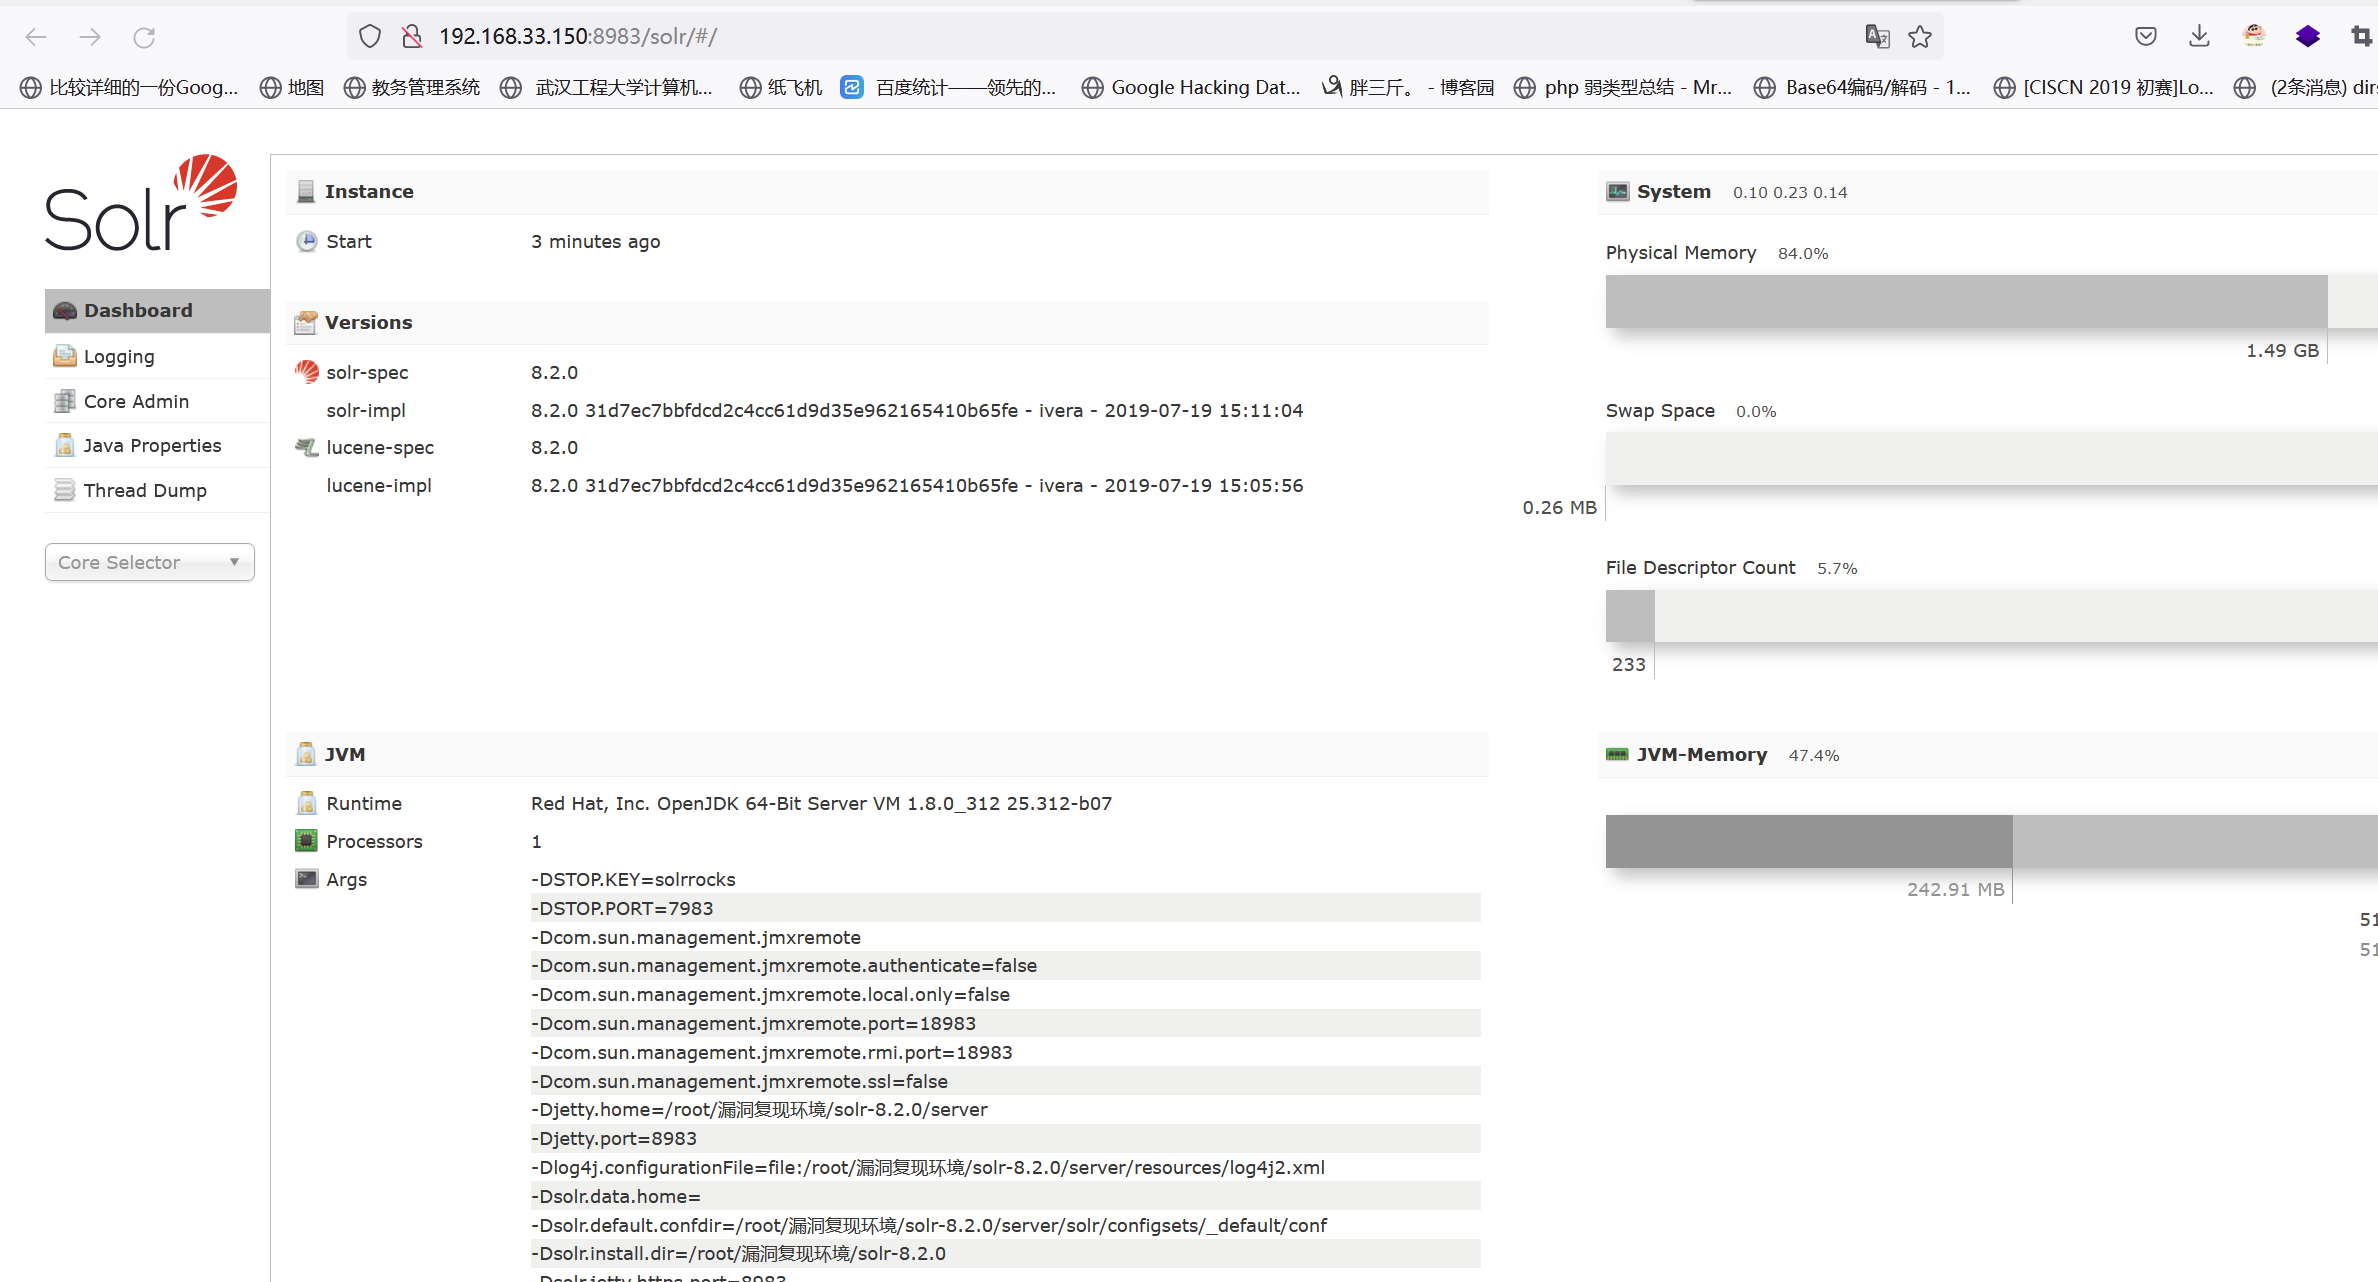Viewport: 2378px width, 1282px height.
Task: Bookmark this page with the star icon
Action: pos(1920,37)
